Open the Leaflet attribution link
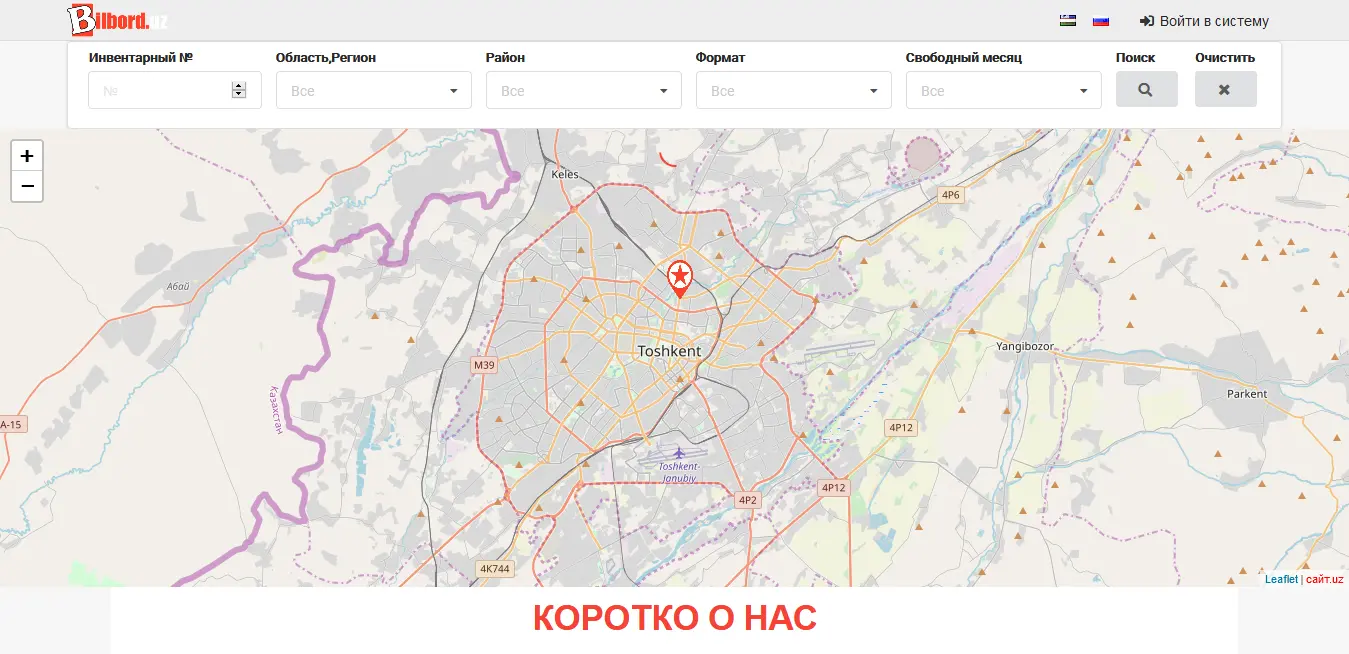The width and height of the screenshot is (1349, 654). coord(1281,579)
